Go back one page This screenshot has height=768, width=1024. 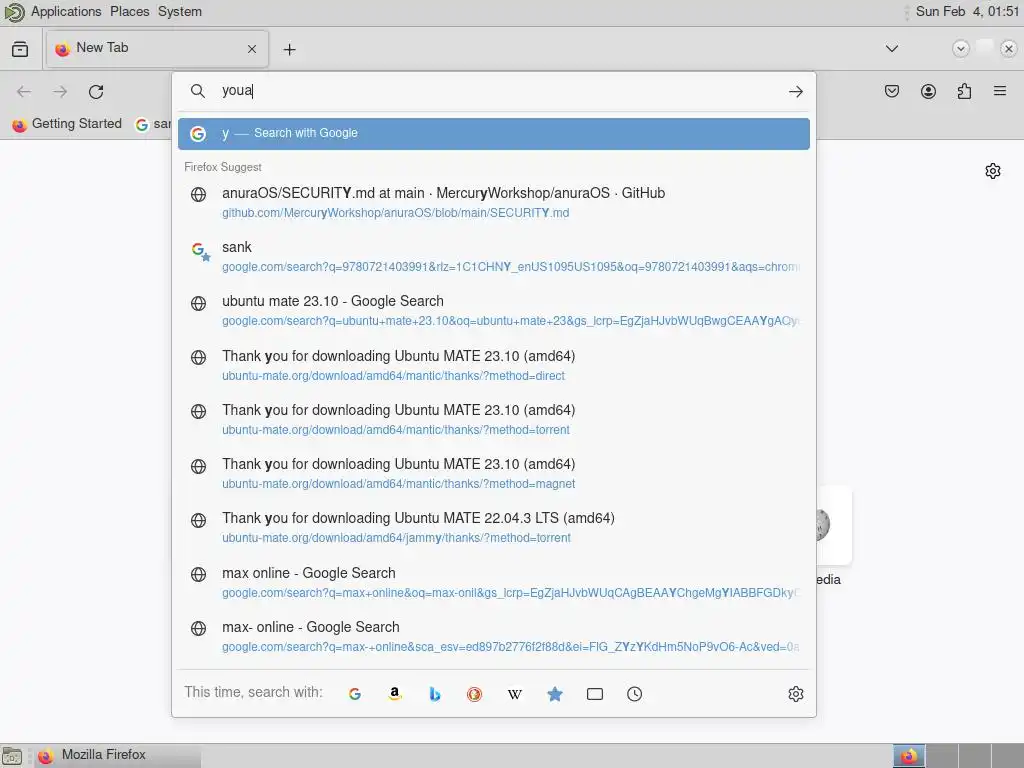click(24, 91)
